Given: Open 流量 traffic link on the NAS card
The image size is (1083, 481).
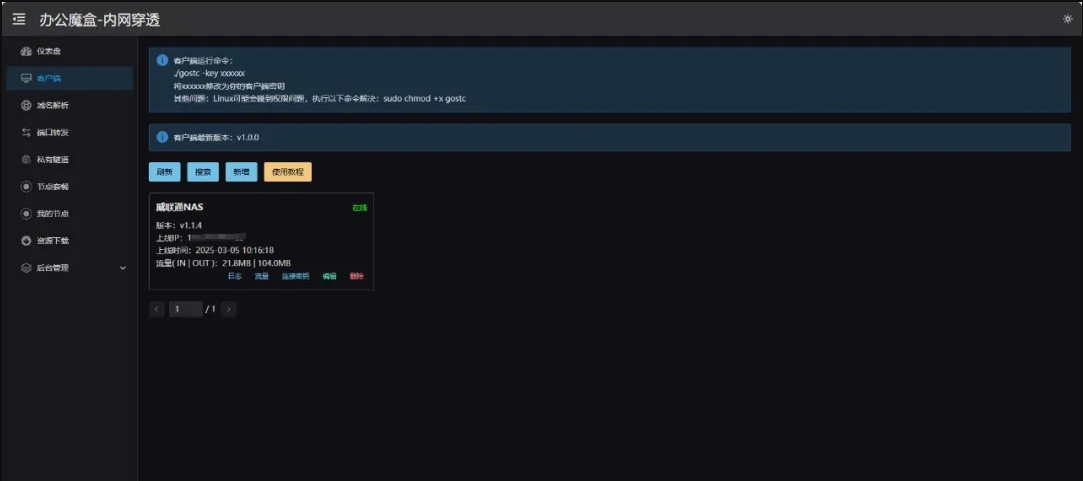Looking at the screenshot, I should (x=261, y=276).
